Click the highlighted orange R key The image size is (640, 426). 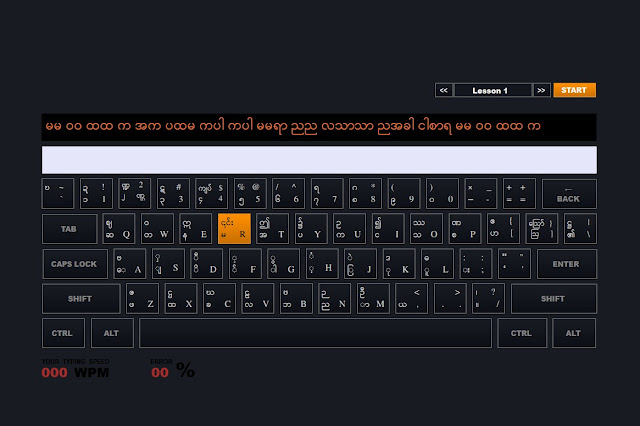click(234, 229)
